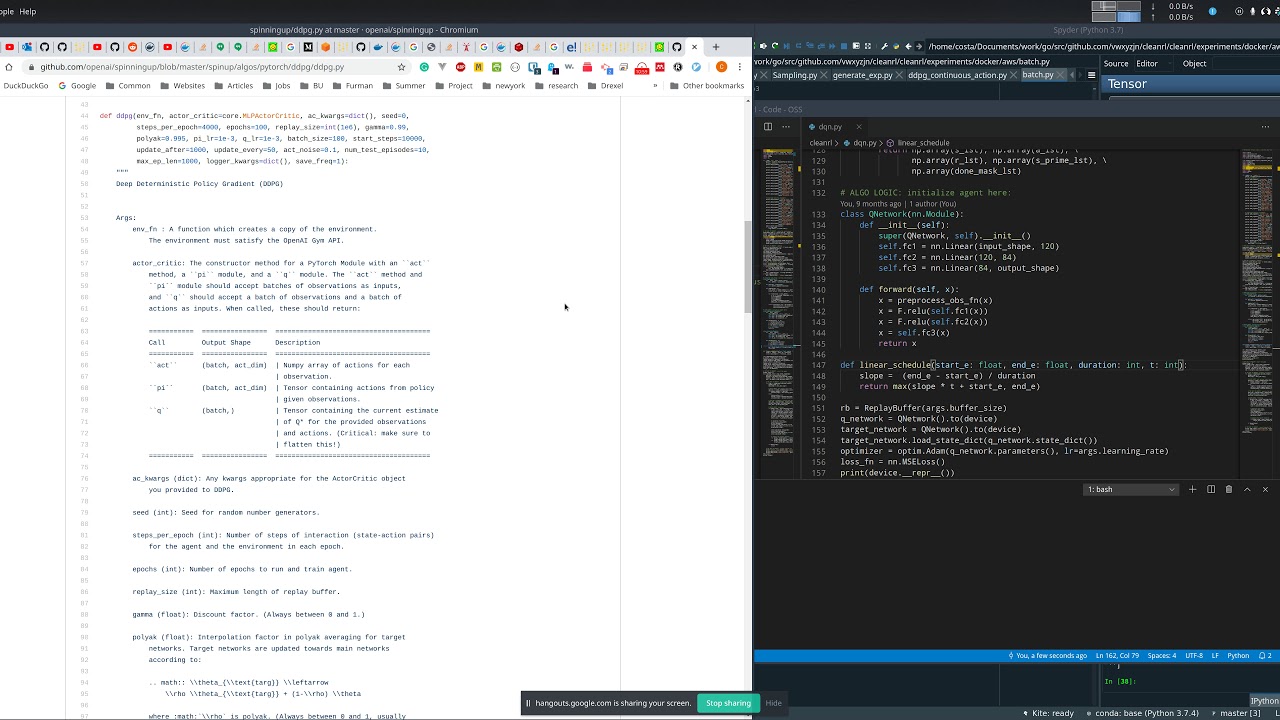Open the Research bookmarks folder
Screen dimensions: 1280x720
click(556, 86)
